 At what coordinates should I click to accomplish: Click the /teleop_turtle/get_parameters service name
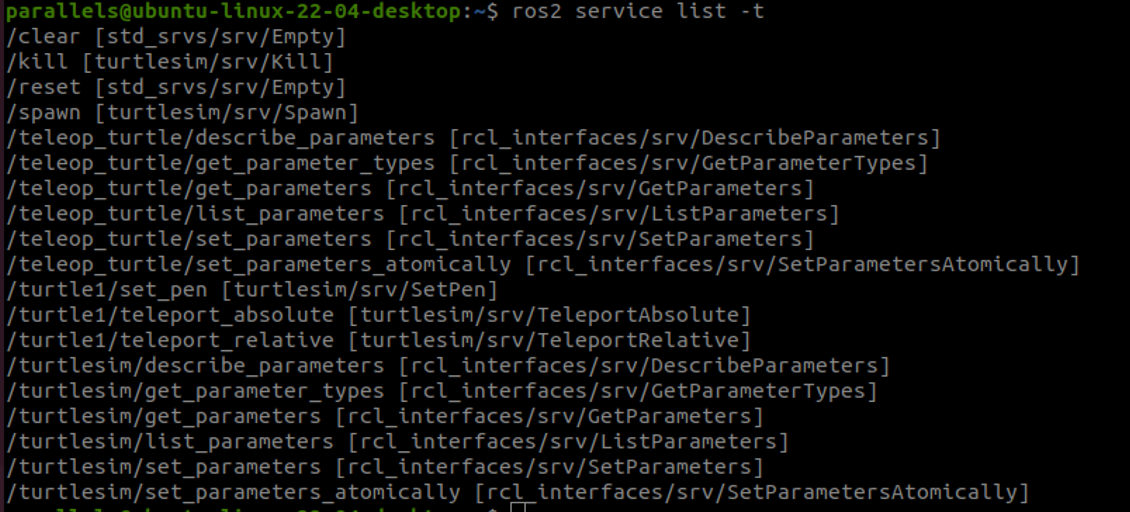pos(189,188)
